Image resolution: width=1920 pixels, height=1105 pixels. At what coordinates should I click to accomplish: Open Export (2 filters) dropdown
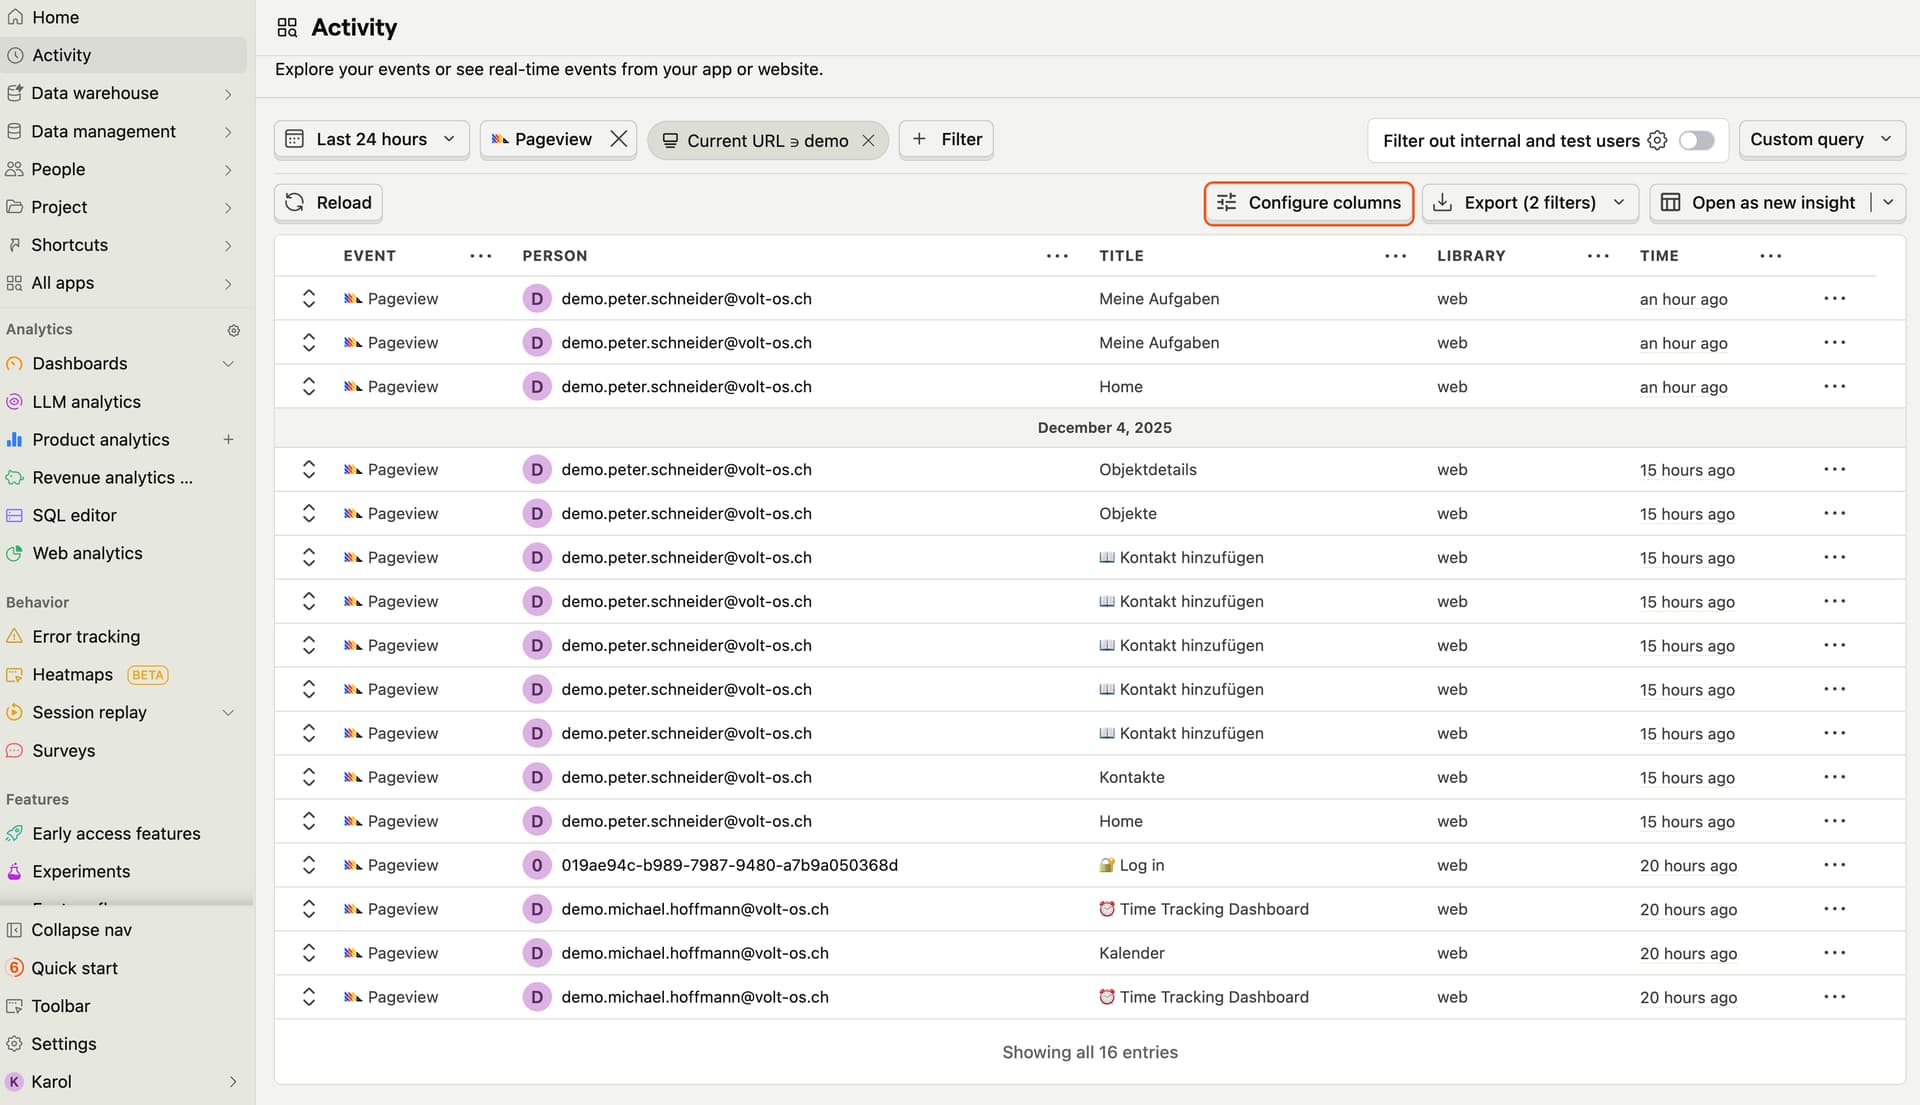[x=1529, y=202]
